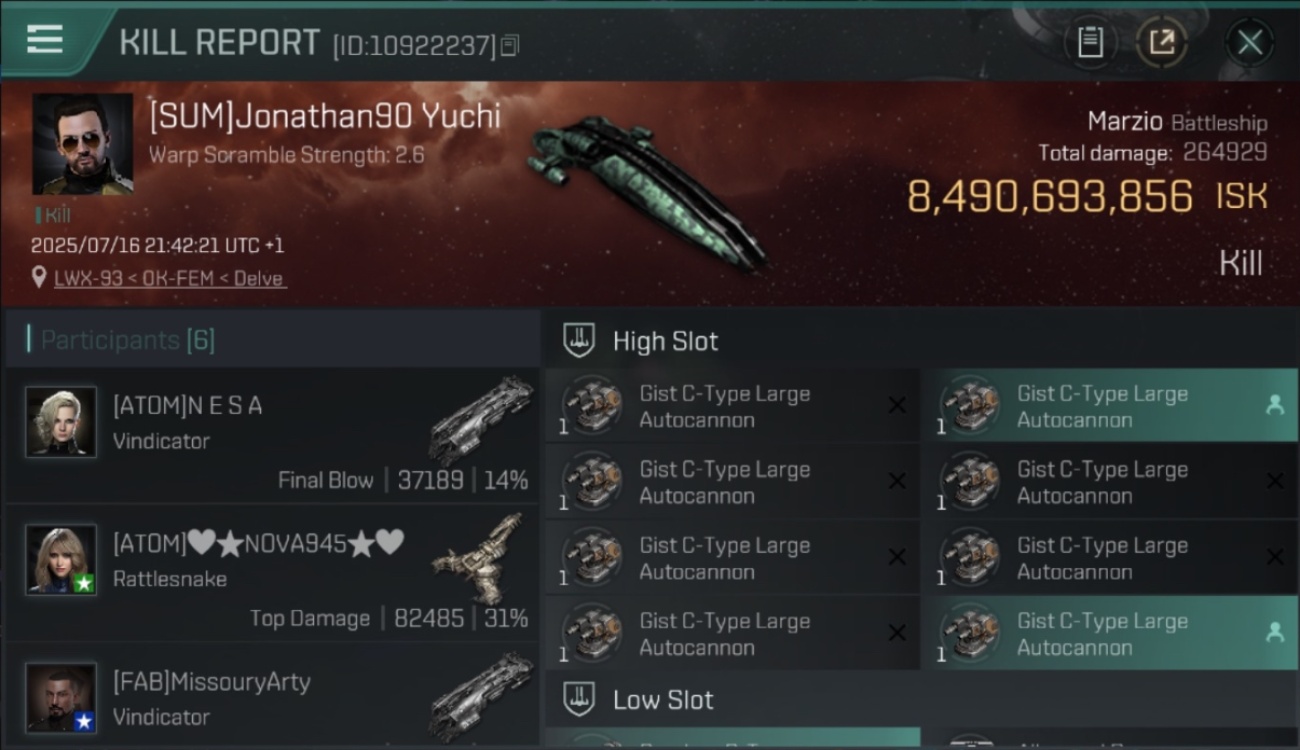1300x750 pixels.
Task: Click the Participants [6] header
Action: pyautogui.click(x=127, y=340)
